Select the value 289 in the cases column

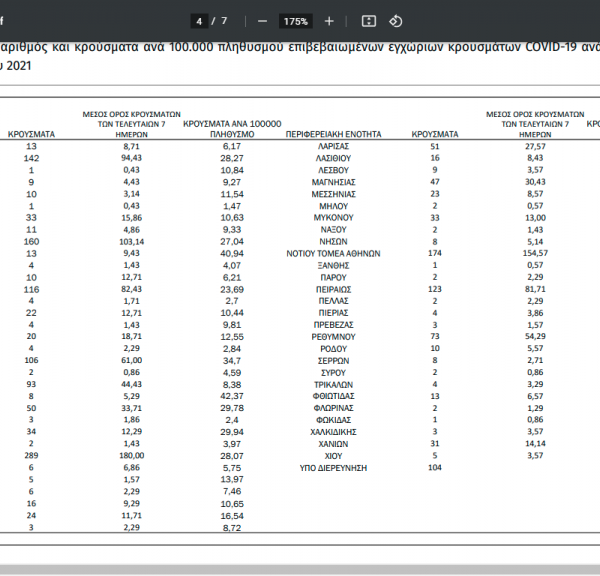pos(31,456)
